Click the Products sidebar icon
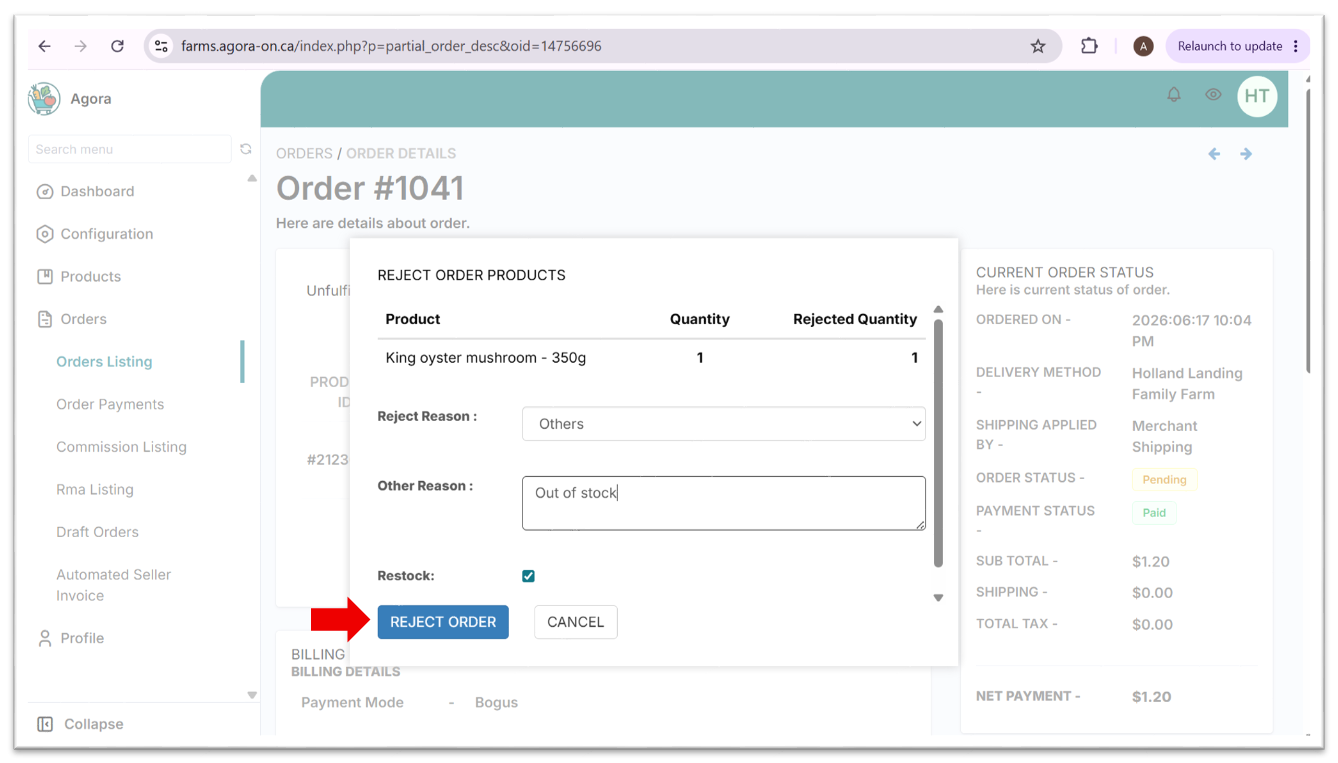The height and width of the screenshot is (763, 1338). point(44,276)
